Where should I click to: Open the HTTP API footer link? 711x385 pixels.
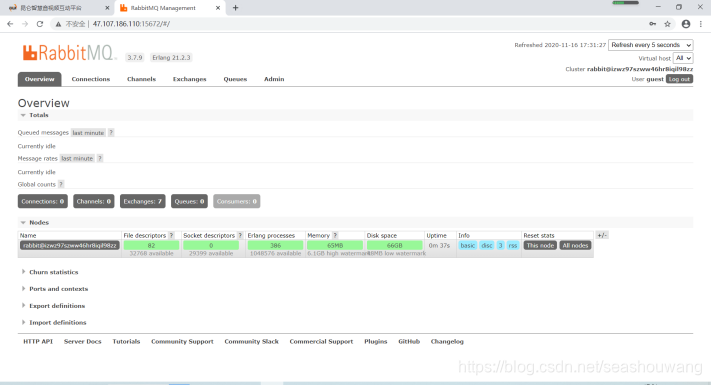[x=38, y=341]
